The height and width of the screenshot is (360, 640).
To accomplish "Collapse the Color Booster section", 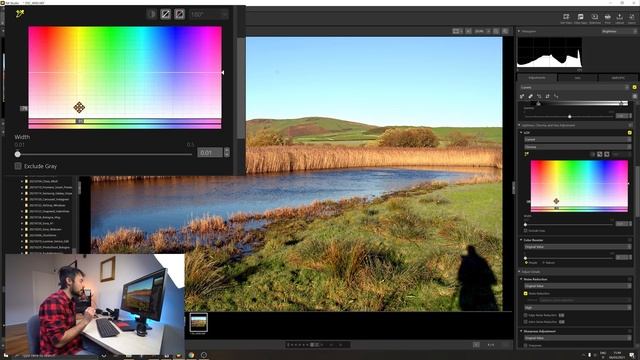I will pyautogui.click(x=521, y=240).
